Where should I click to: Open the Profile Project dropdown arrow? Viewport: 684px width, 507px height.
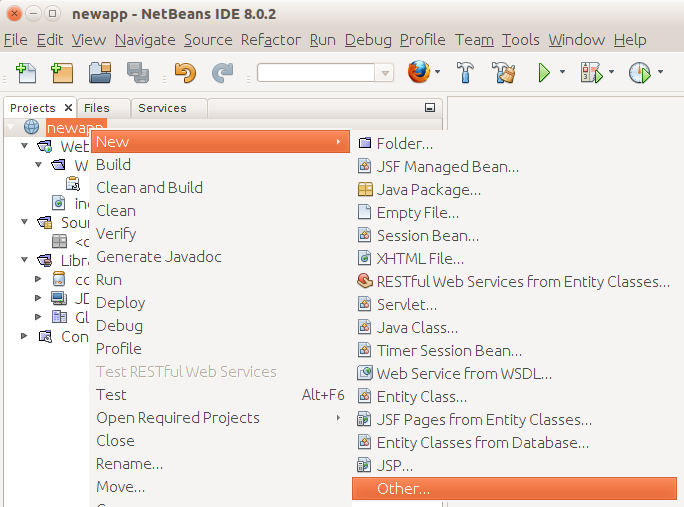660,72
